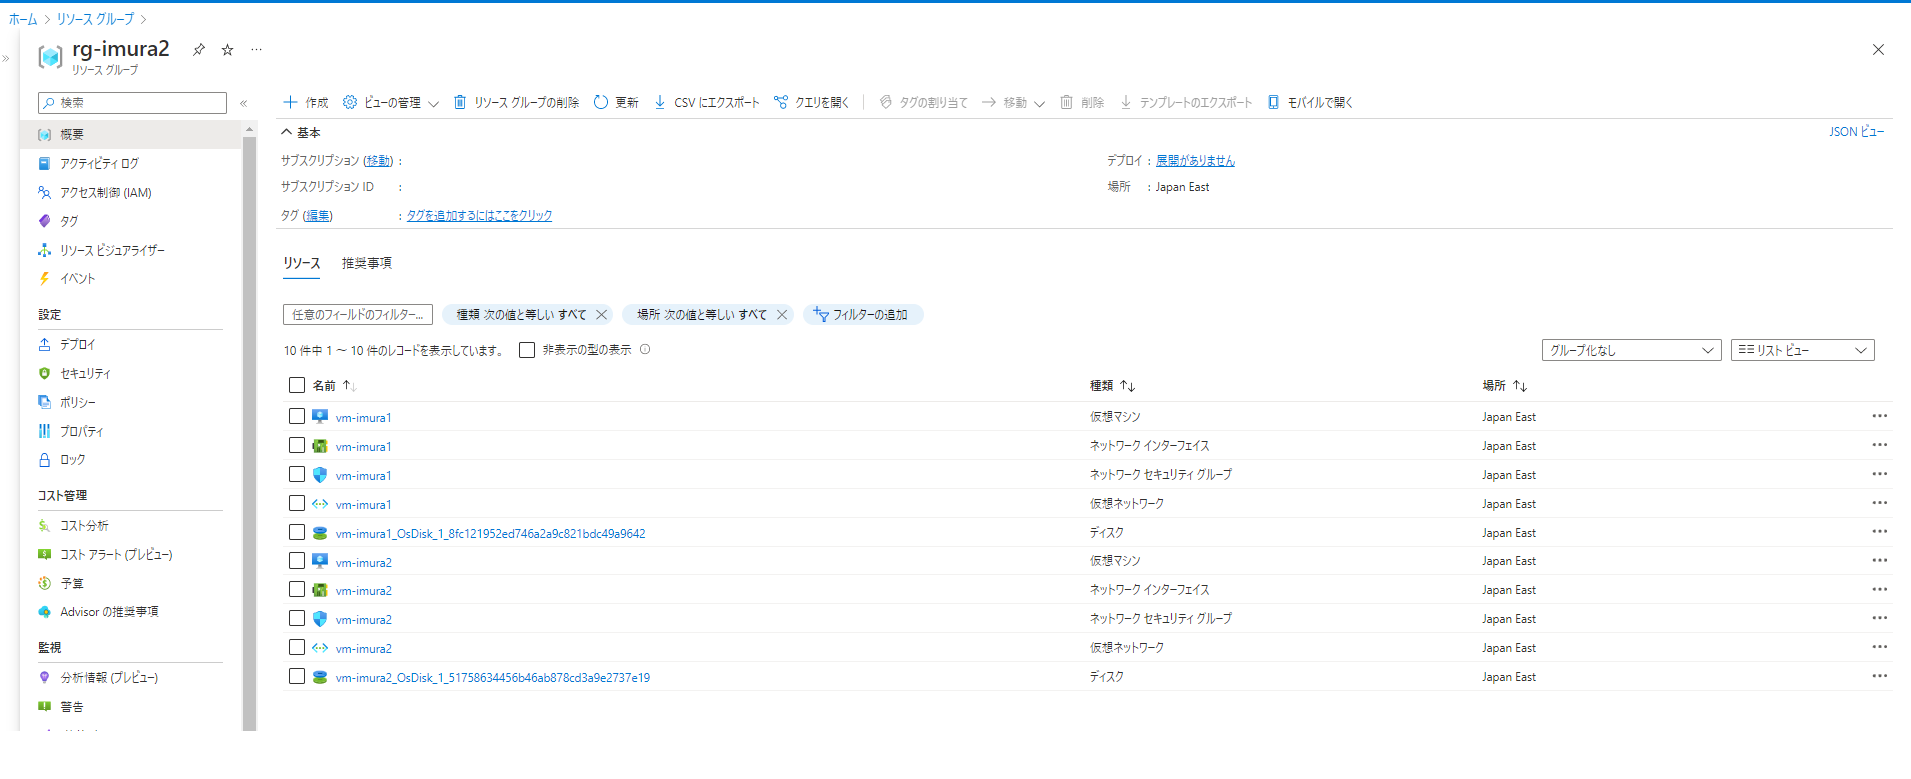
Task: Click the 削除 toolbar button
Action: tap(1082, 102)
